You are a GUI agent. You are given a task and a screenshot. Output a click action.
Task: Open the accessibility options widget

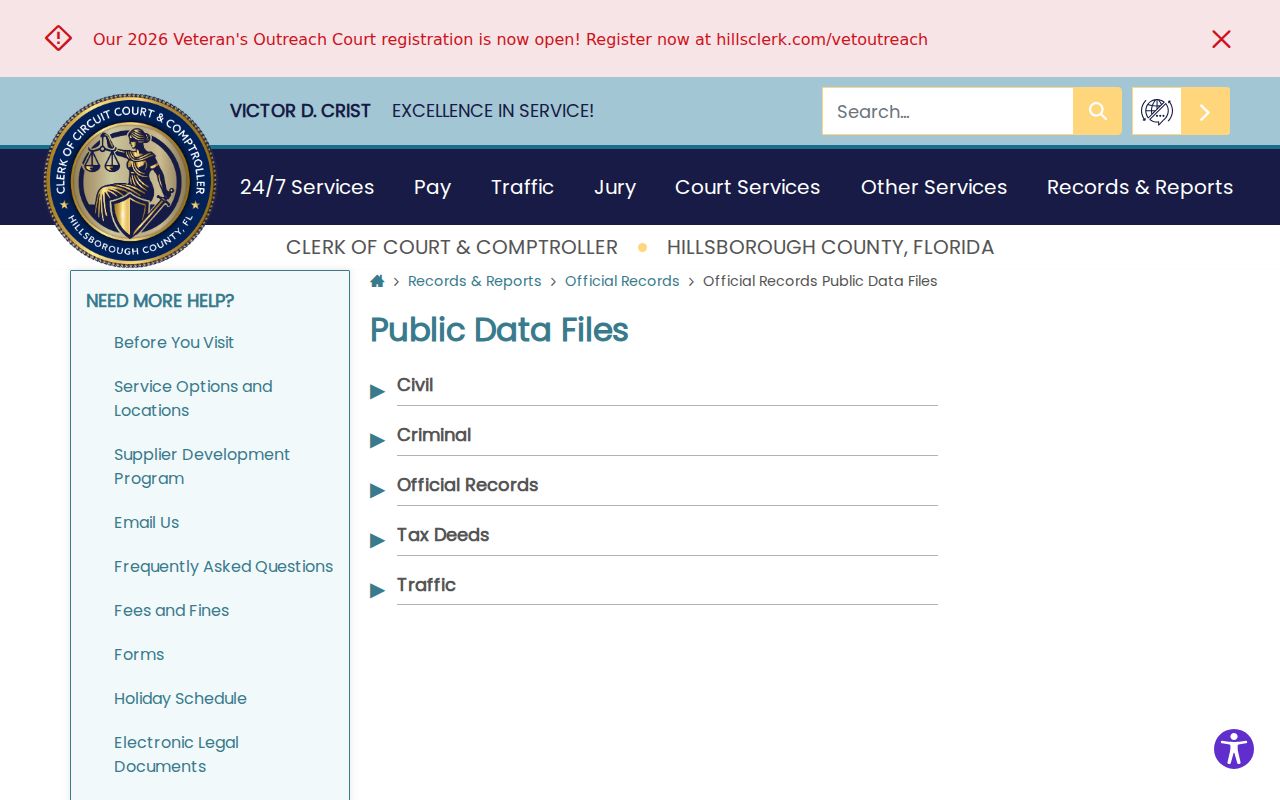pos(1234,749)
